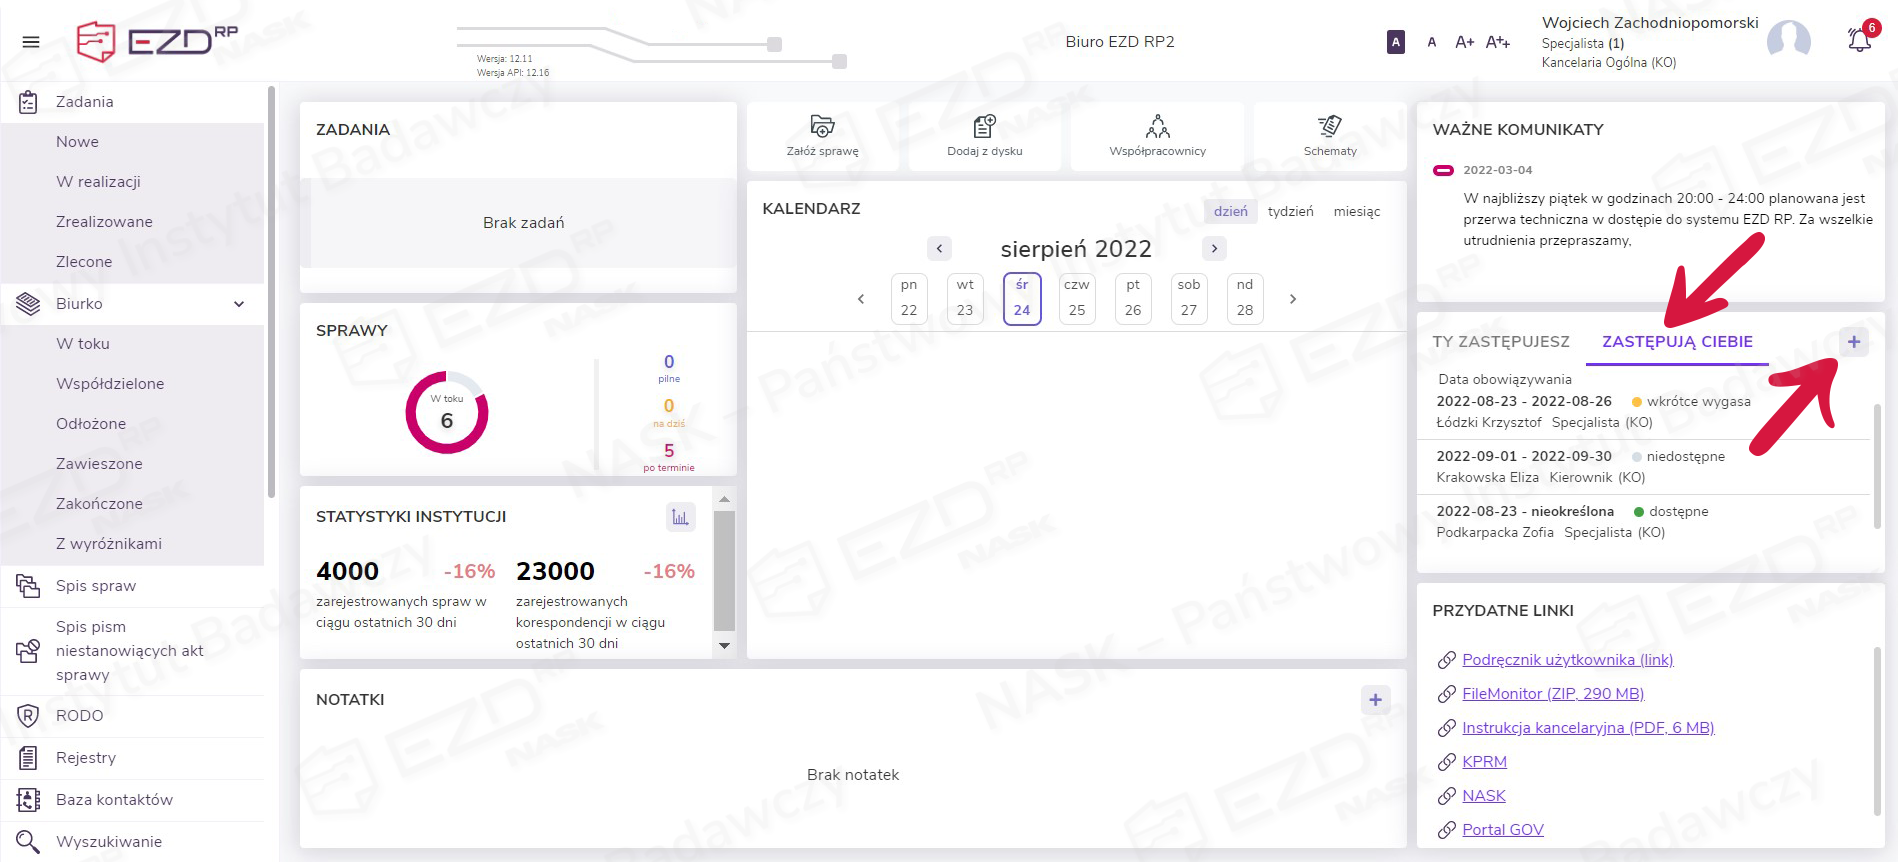
Task: Switch calendar to tydzień view
Action: pyautogui.click(x=1290, y=211)
